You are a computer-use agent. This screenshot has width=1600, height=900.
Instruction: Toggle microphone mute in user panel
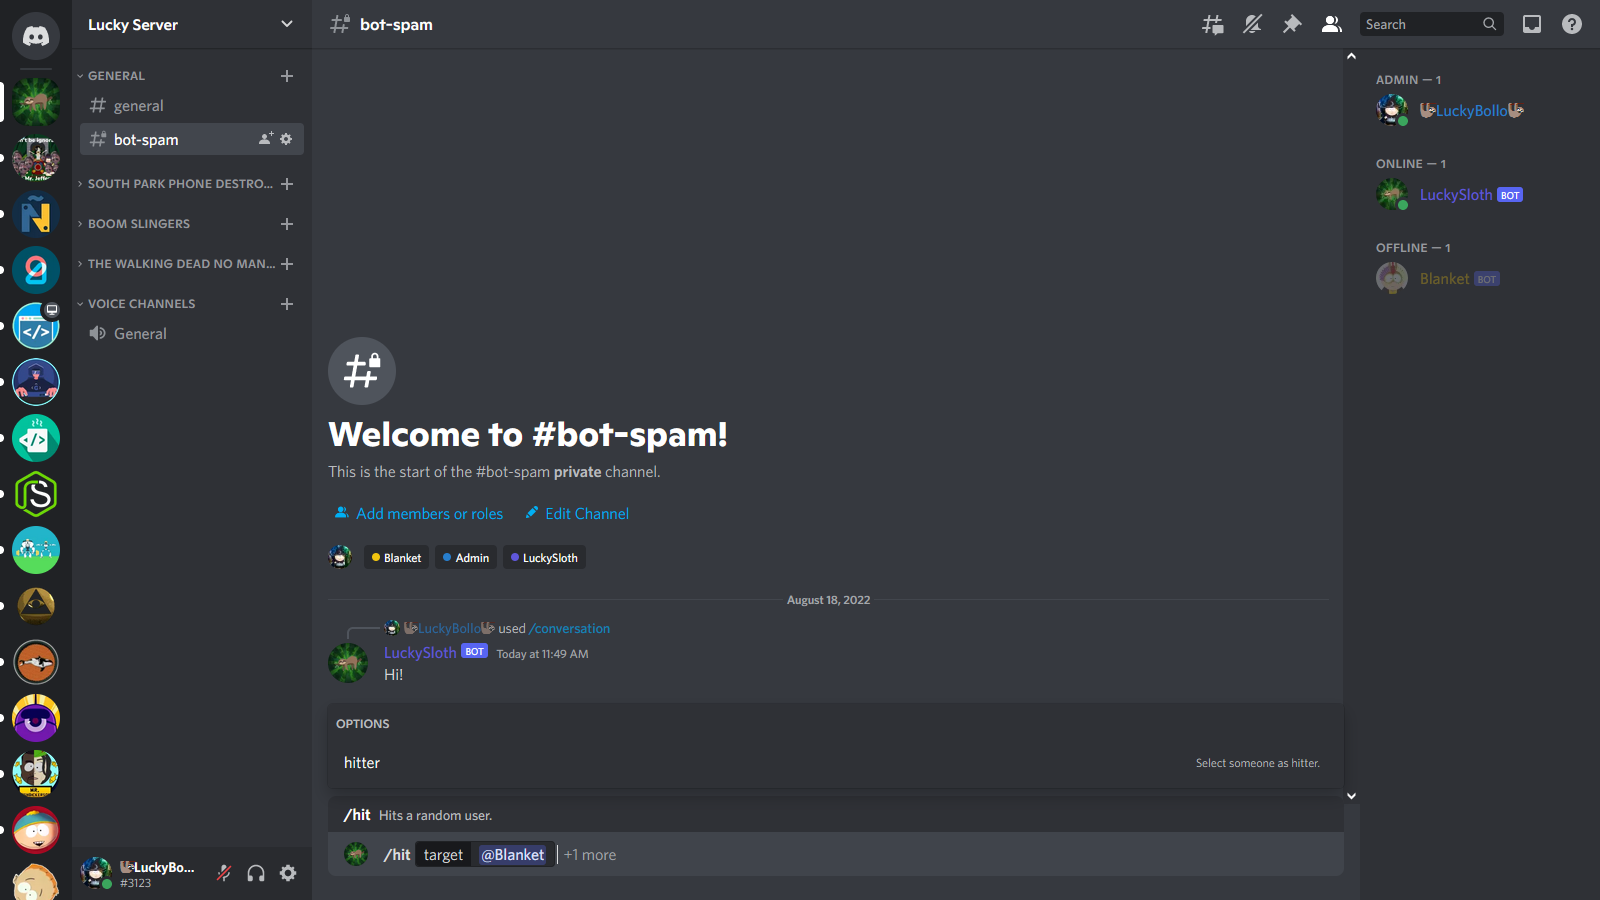point(224,873)
